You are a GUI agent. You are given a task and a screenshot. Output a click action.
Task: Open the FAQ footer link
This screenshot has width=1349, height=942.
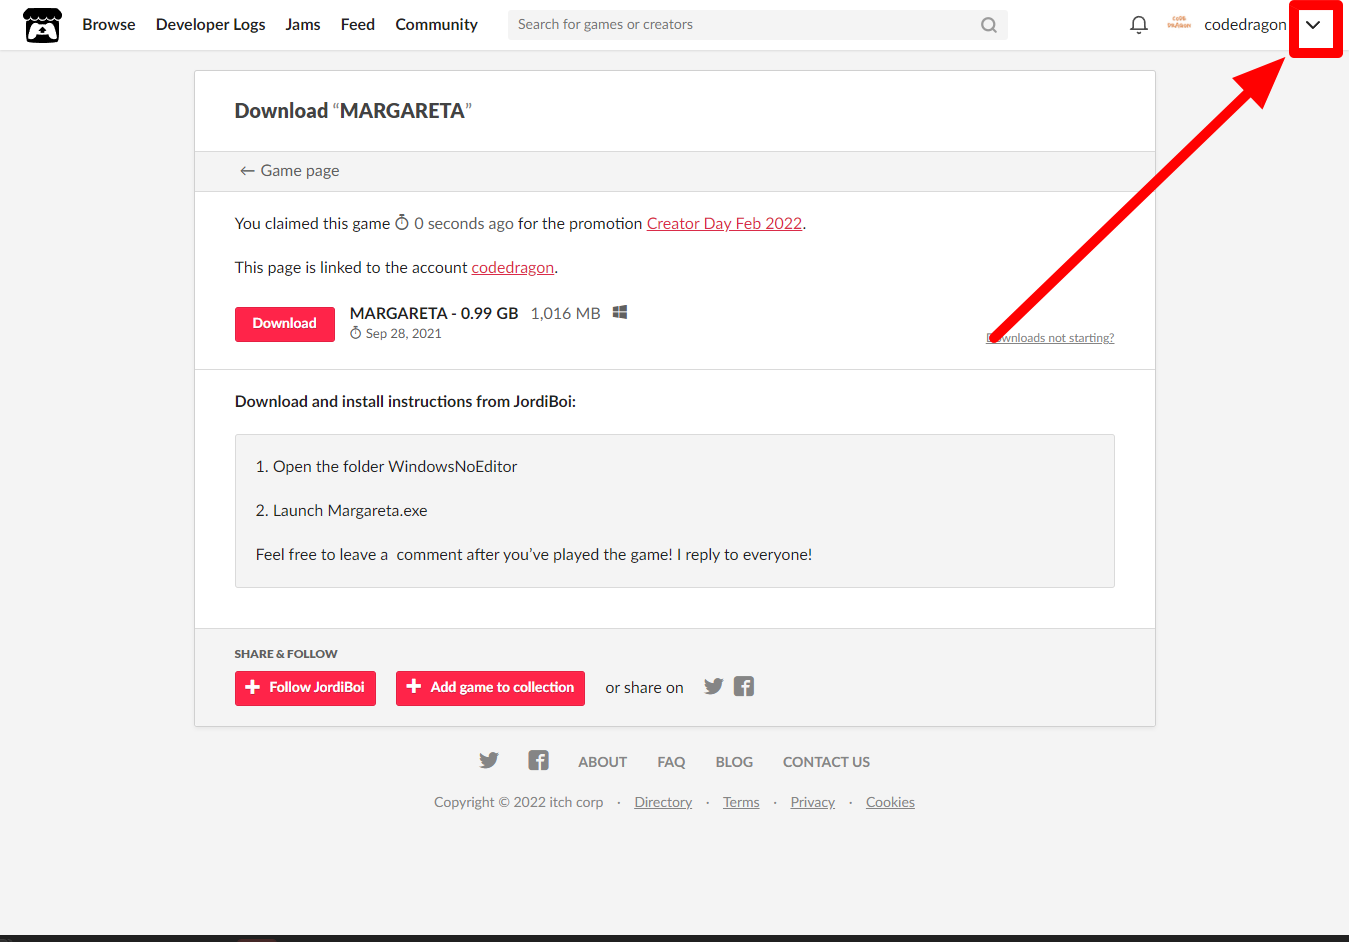(671, 762)
